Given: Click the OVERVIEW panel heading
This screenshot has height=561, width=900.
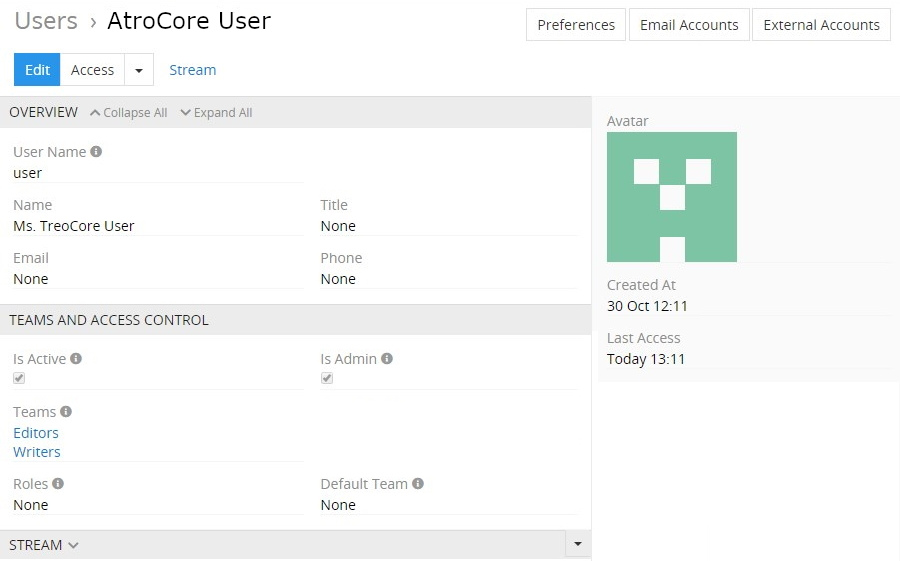Looking at the screenshot, I should point(44,112).
